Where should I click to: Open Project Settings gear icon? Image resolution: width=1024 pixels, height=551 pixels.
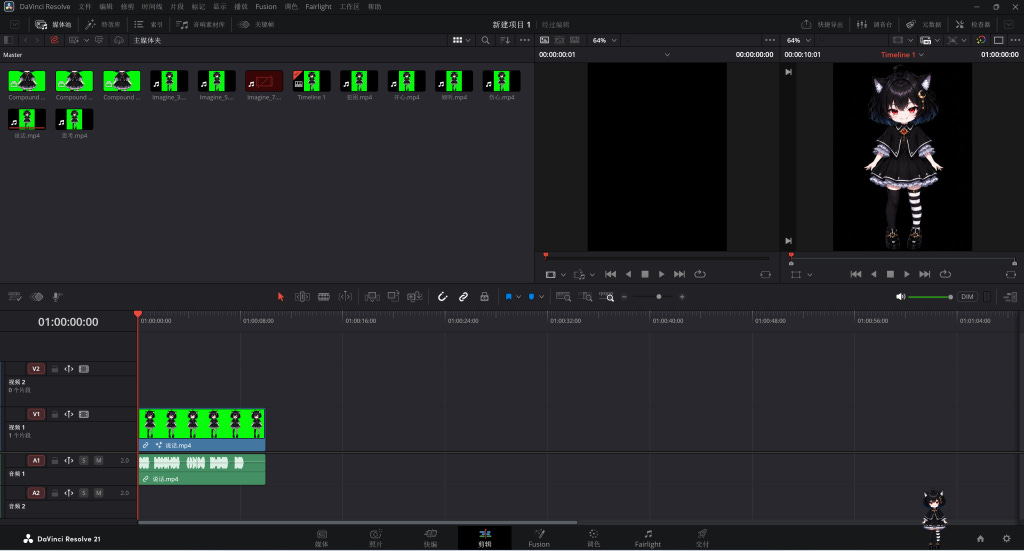click(x=1006, y=539)
